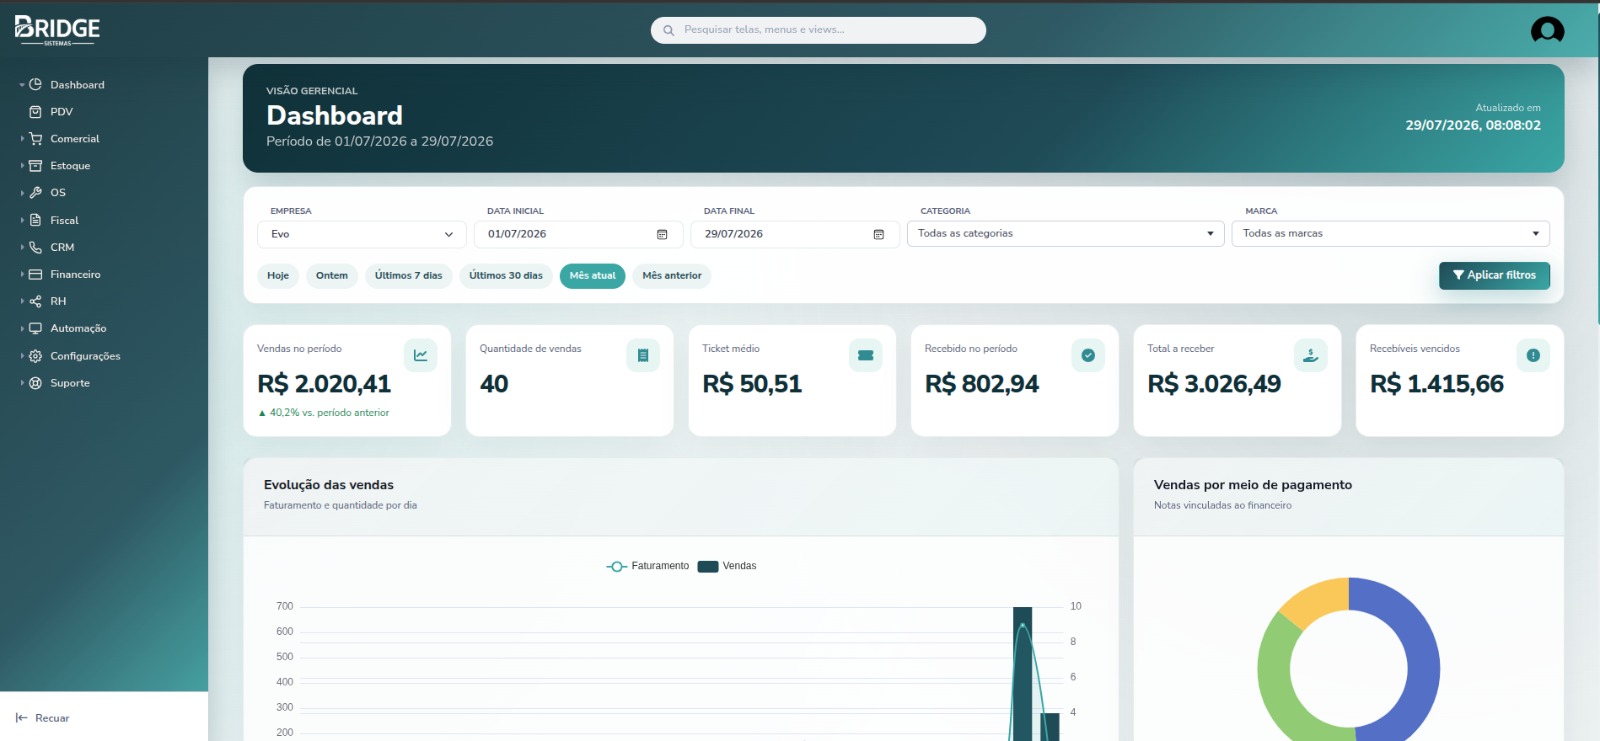The image size is (1600, 741).
Task: Click the Recuar collapse arrow icon
Action: pyautogui.click(x=21, y=718)
